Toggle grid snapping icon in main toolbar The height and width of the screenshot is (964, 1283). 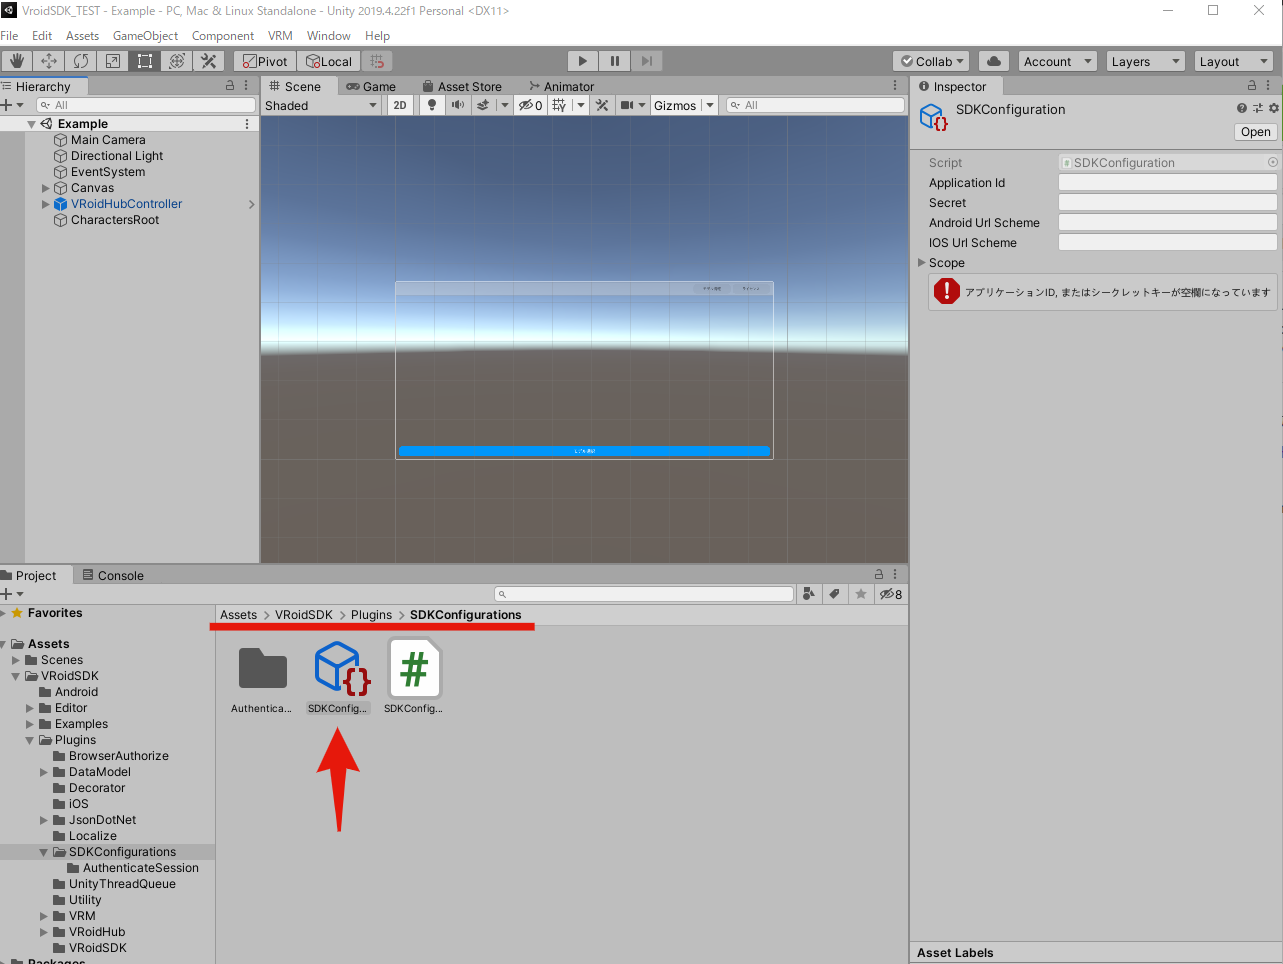click(x=378, y=61)
